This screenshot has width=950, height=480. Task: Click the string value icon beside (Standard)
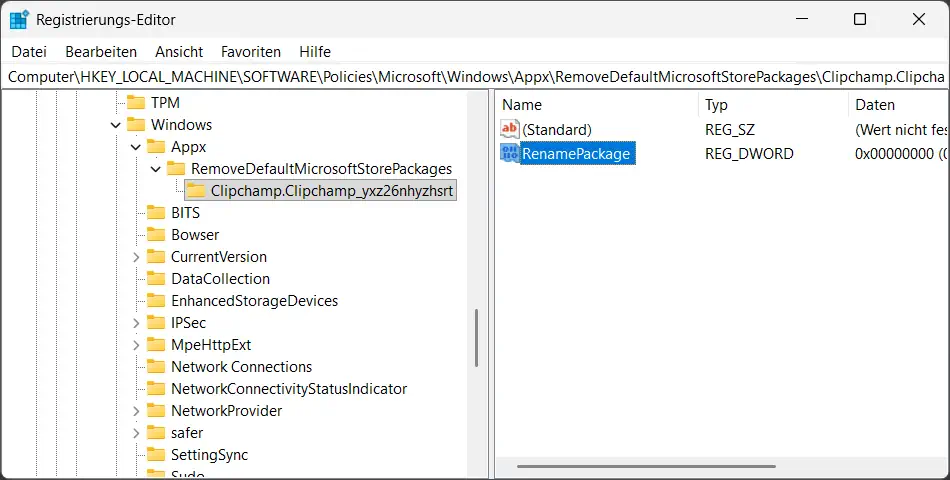click(509, 130)
